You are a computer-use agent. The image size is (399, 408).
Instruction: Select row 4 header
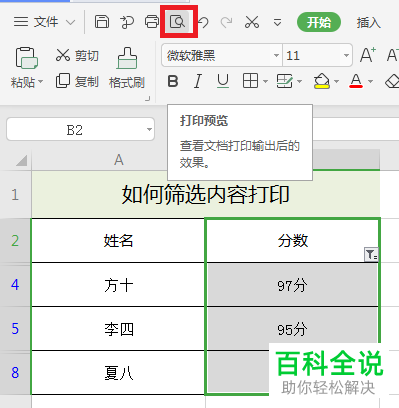15,285
